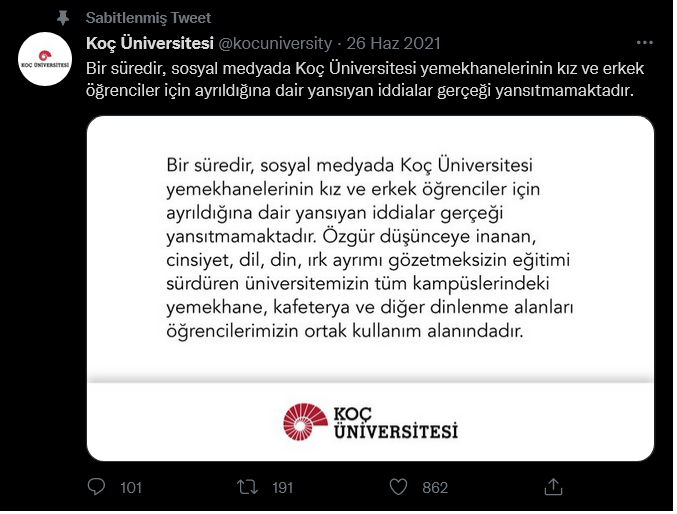Open Koç Üniversitesi profile avatar
677x514 pixels.
coord(46,60)
